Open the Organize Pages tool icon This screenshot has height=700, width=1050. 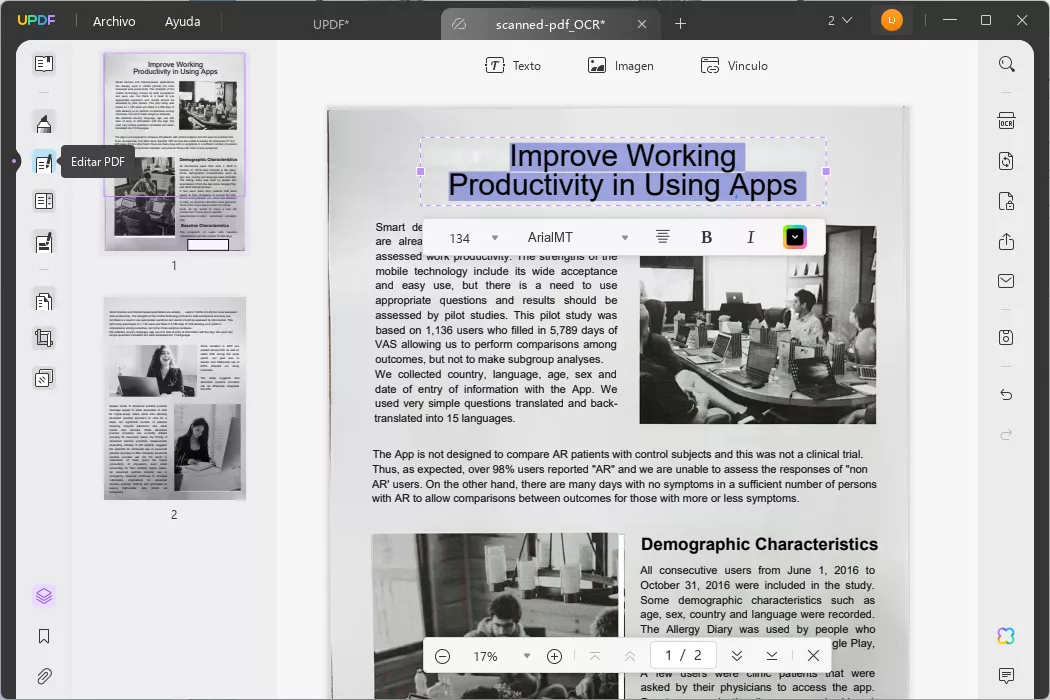pyautogui.click(x=44, y=301)
